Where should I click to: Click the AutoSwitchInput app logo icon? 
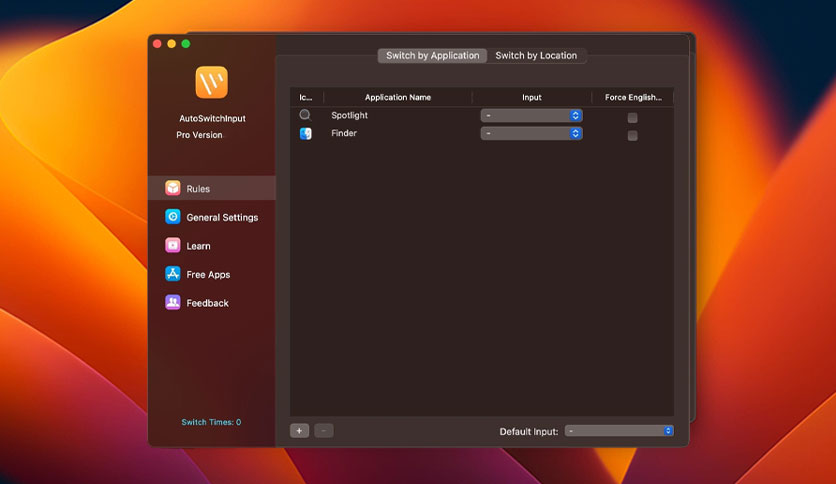pos(212,82)
